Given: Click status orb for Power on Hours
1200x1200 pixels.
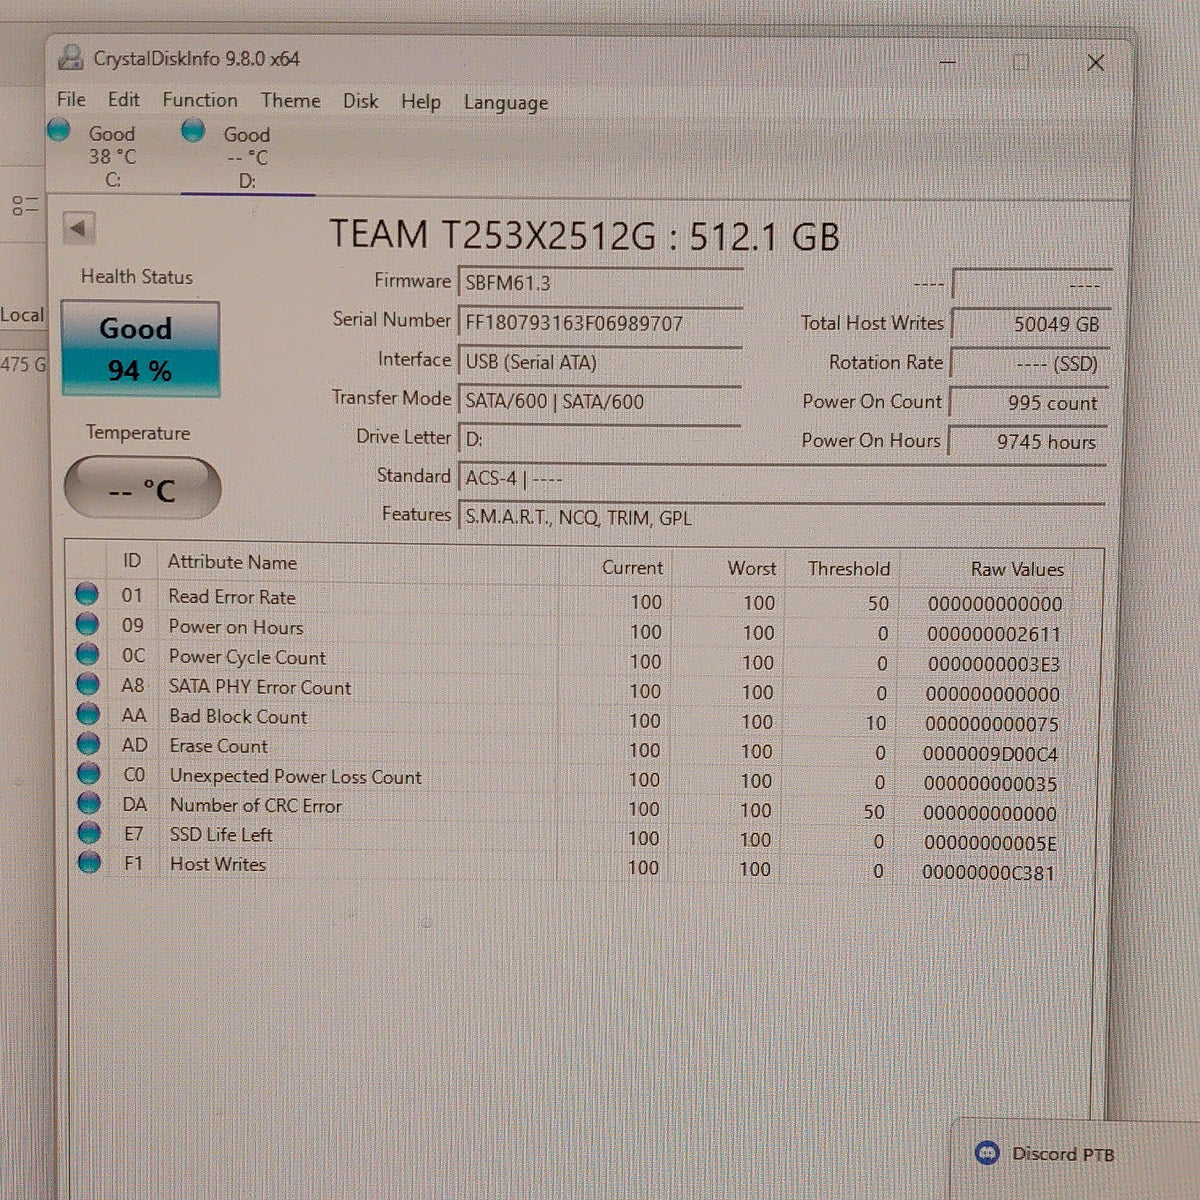Looking at the screenshot, I should coord(87,624).
